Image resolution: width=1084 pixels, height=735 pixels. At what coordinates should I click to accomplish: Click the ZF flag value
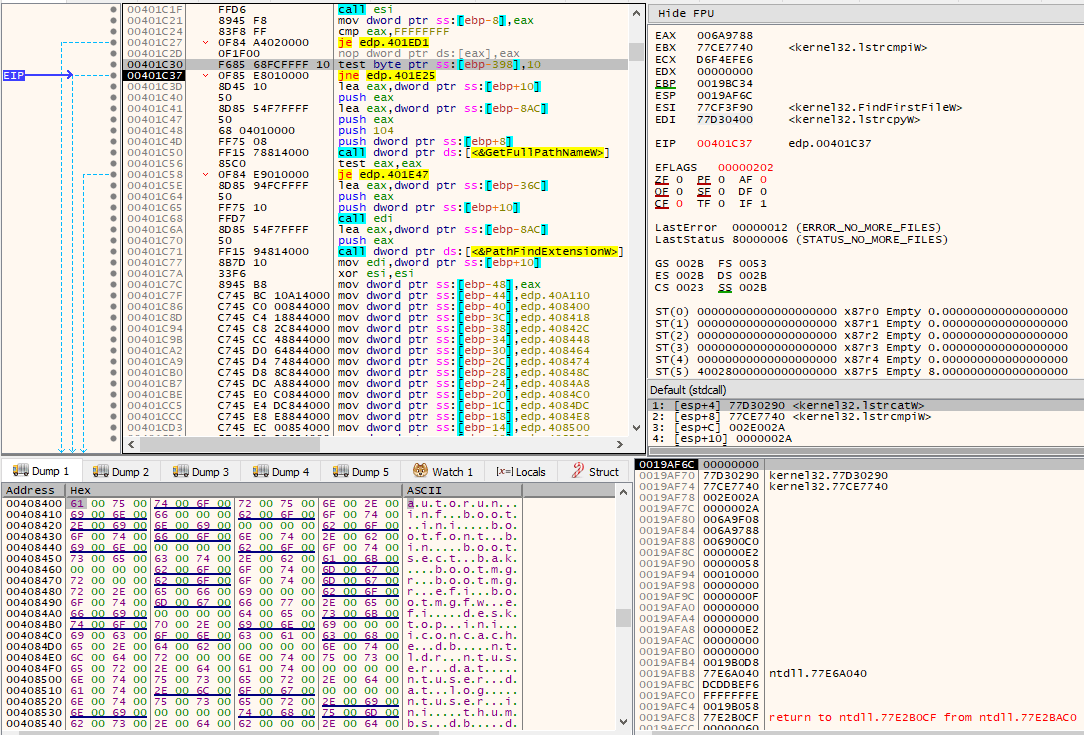[680, 180]
